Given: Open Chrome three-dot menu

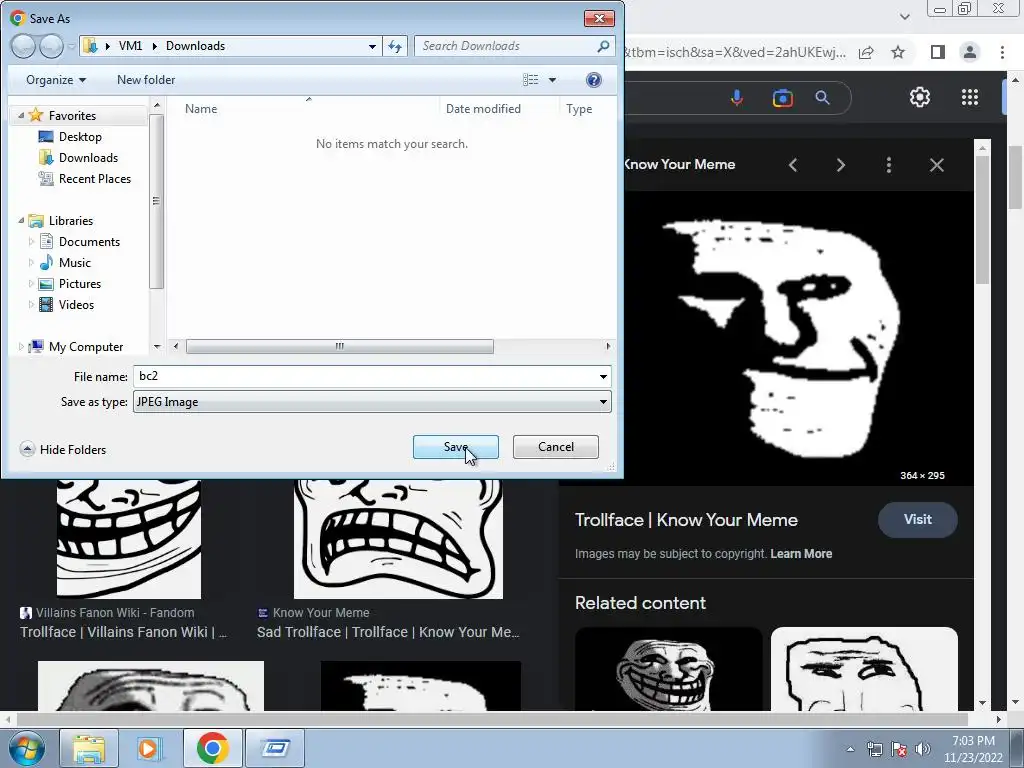Looking at the screenshot, I should [x=1002, y=52].
